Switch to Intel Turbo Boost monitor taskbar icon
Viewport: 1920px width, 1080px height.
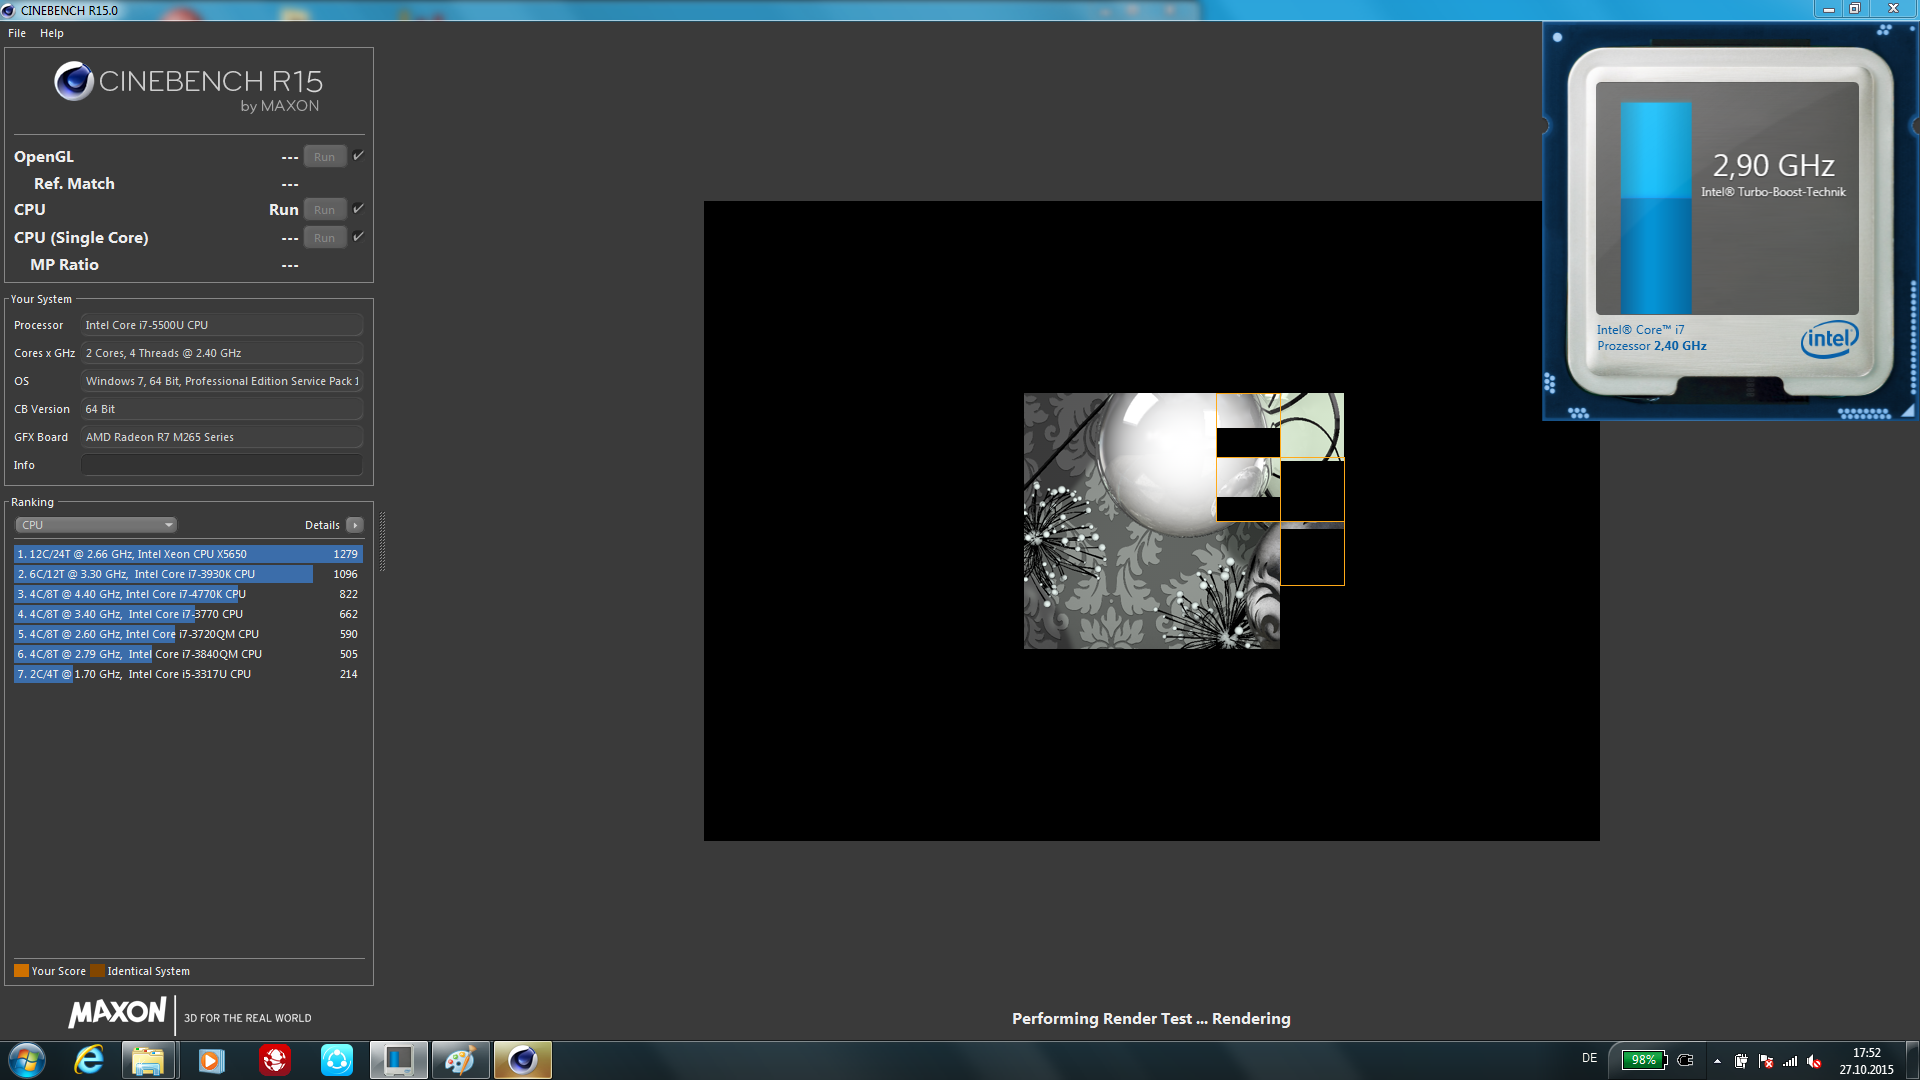399,1060
